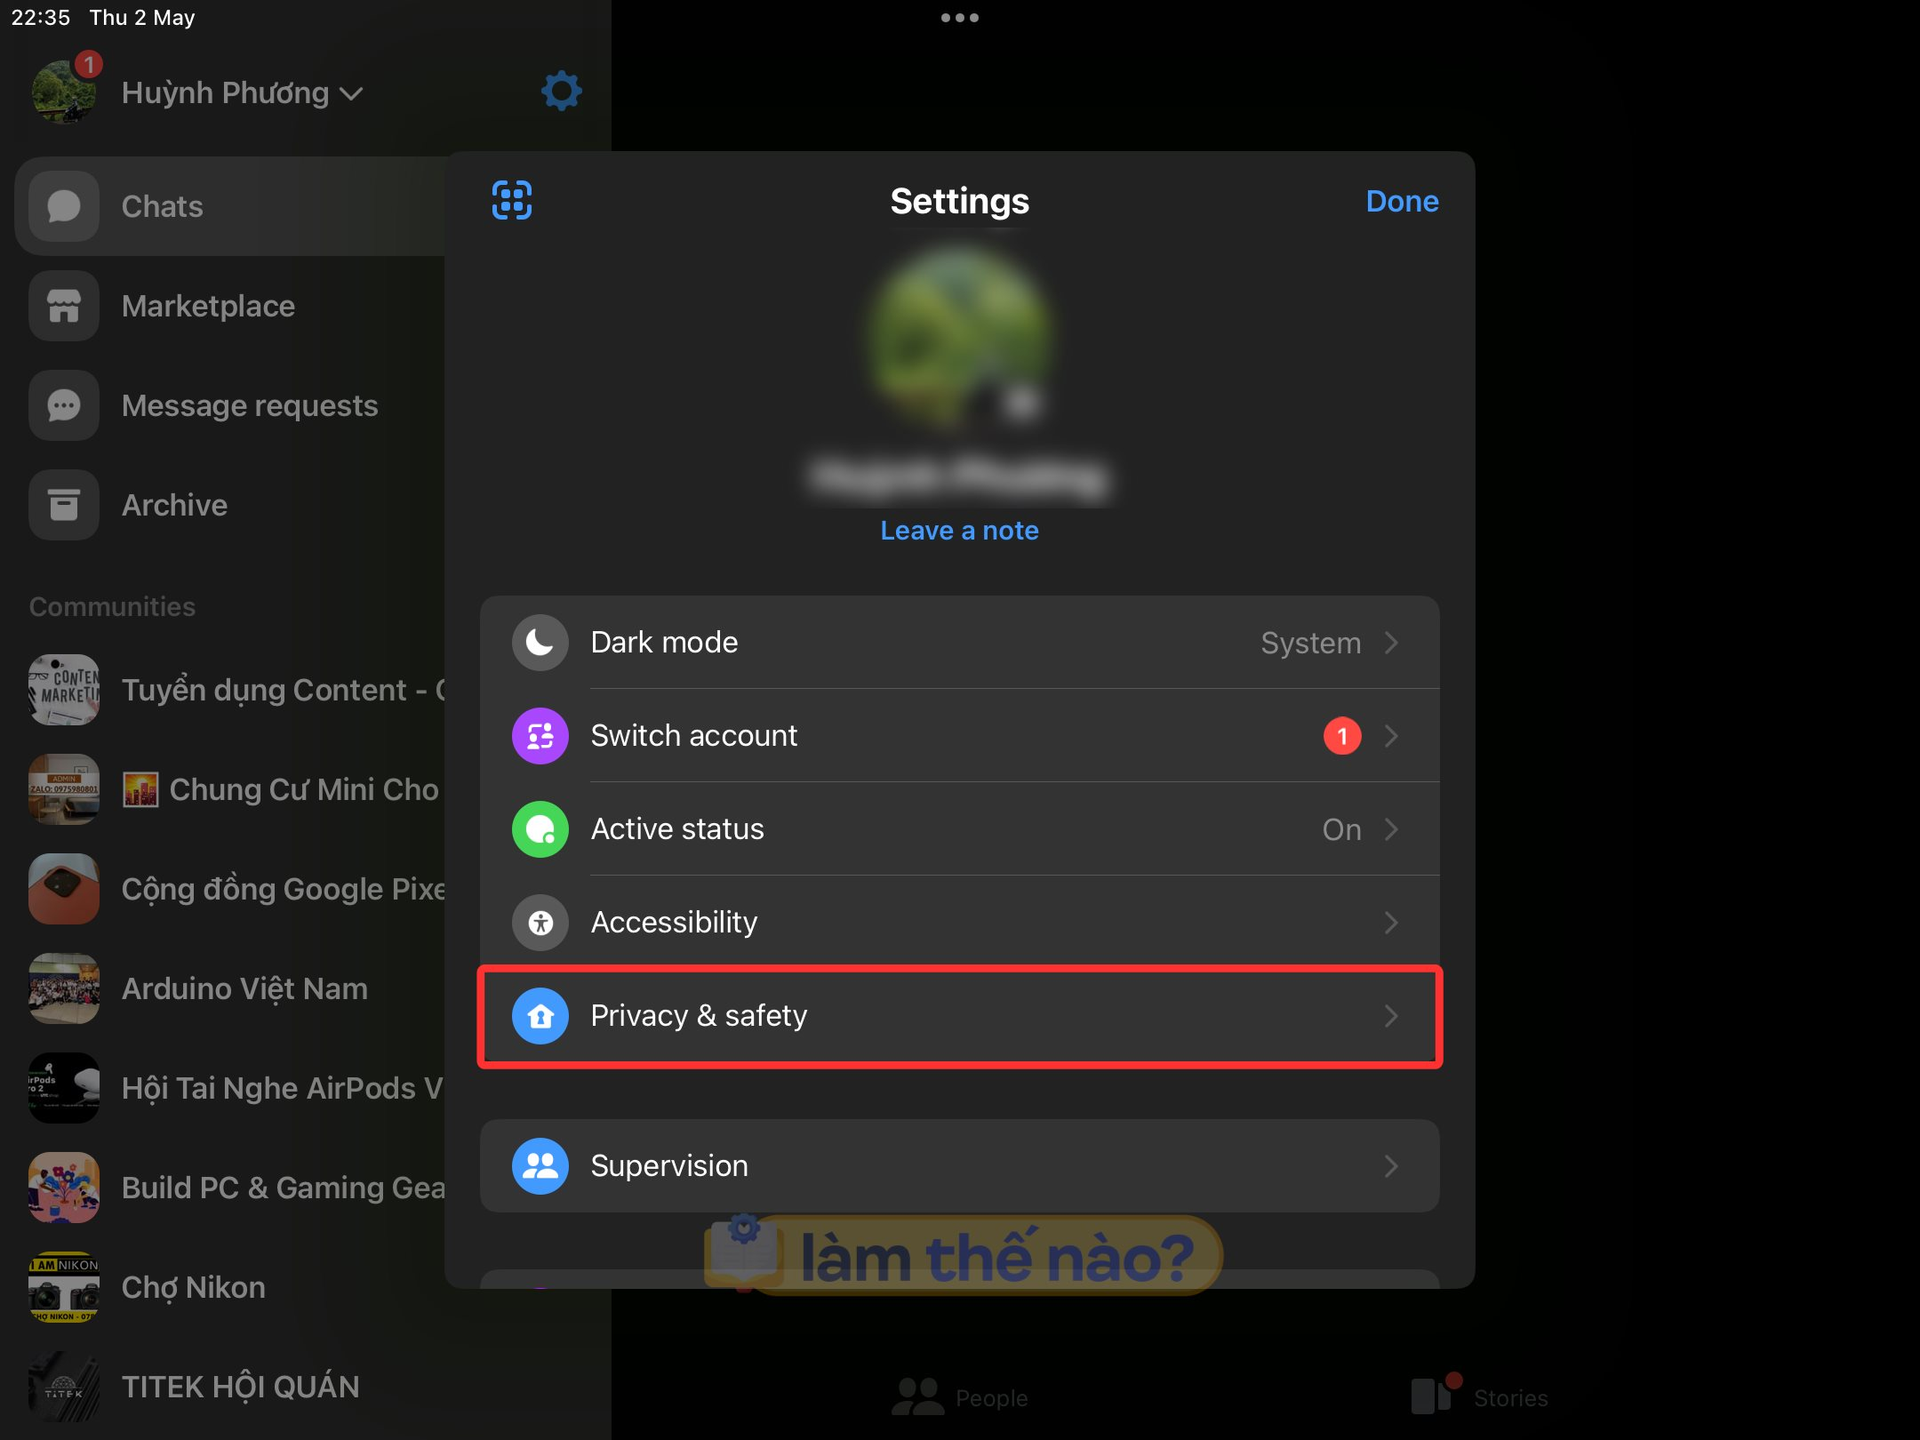
Task: Open Privacy & safety settings
Action: click(958, 1013)
